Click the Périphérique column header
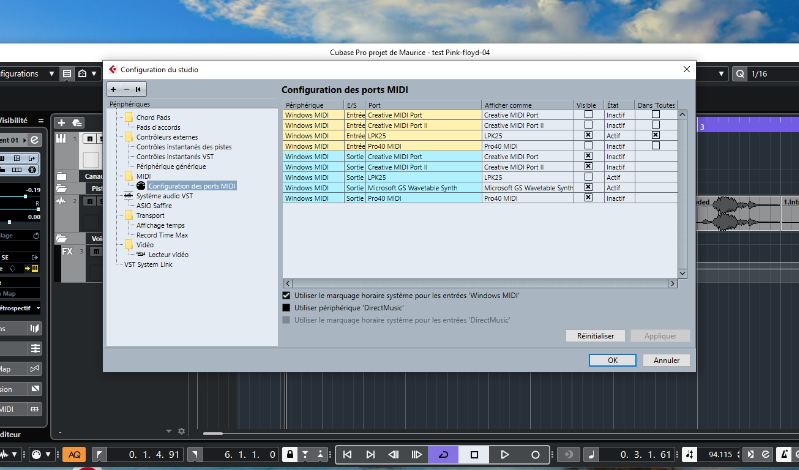 pos(313,105)
